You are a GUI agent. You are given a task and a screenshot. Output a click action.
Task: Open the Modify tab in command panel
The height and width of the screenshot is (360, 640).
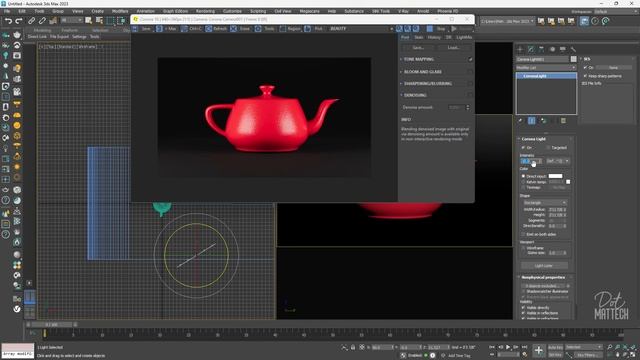point(531,49)
